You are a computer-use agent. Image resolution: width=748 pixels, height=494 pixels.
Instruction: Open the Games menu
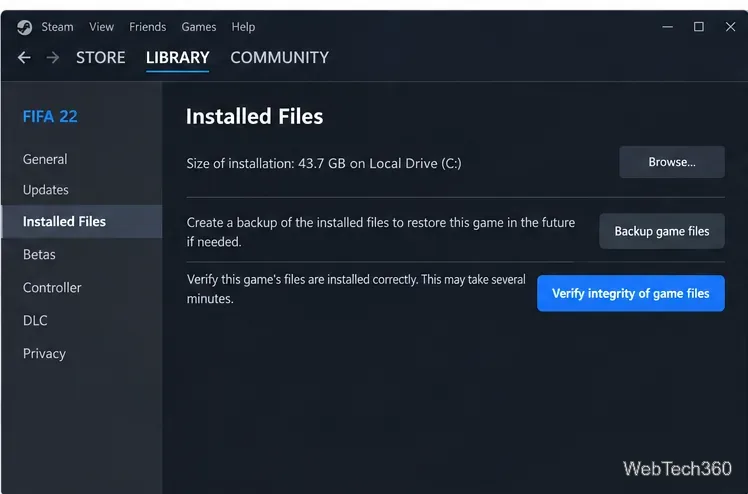198,27
